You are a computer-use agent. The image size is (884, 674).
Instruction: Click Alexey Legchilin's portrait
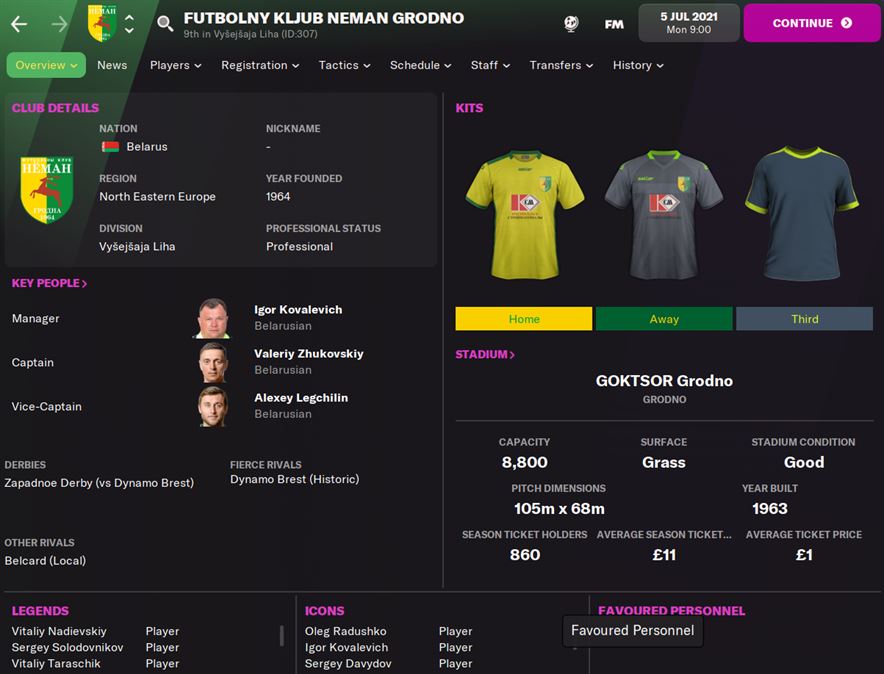214,406
